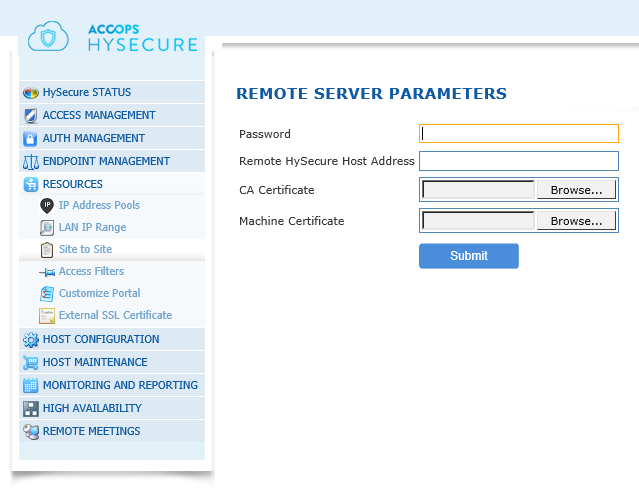The width and height of the screenshot is (639, 498).
Task: Open Access Filters page
Action: tap(91, 271)
